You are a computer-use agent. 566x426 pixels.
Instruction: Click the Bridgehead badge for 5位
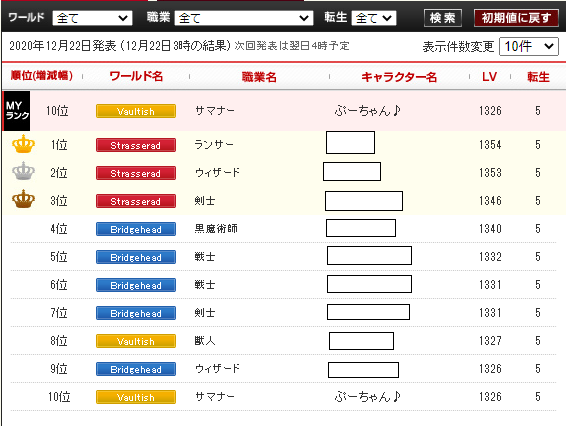coord(136,257)
